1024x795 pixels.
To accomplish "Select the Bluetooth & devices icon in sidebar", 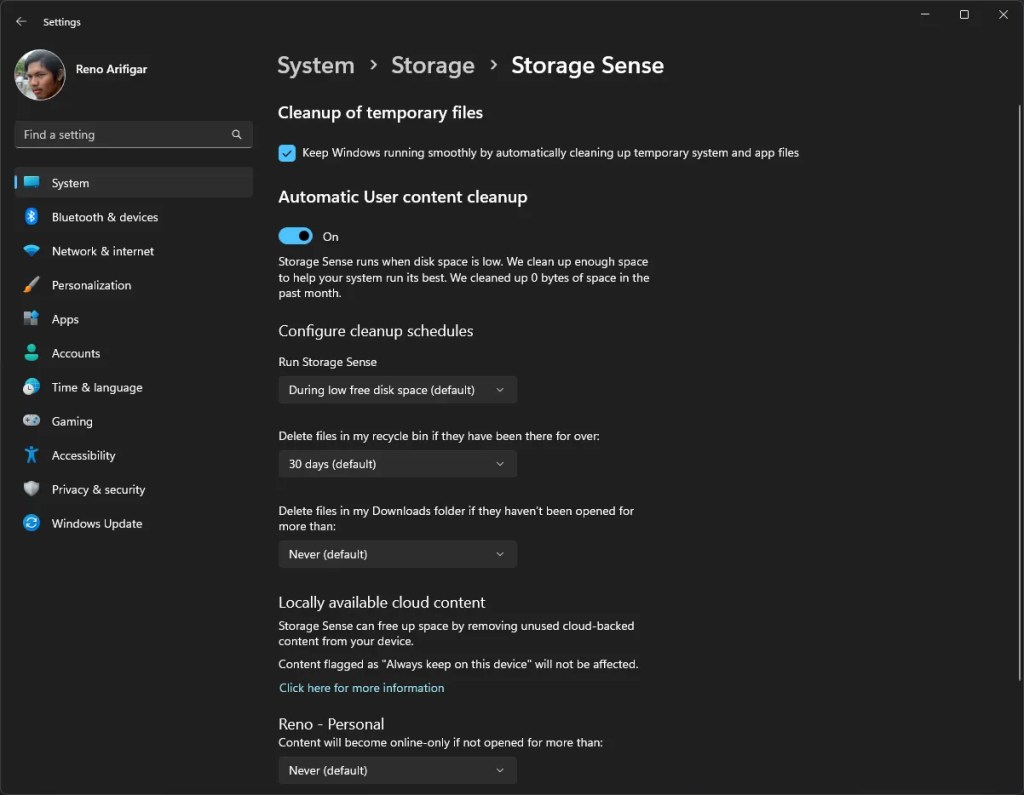I will [31, 217].
